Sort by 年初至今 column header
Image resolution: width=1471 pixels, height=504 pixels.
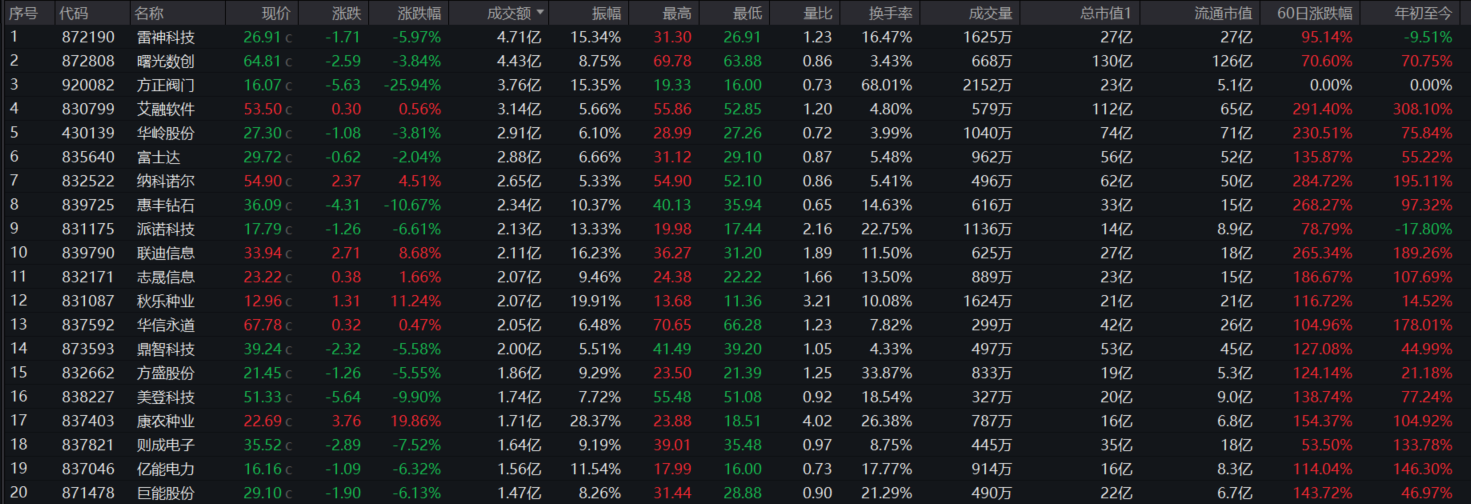(x=1423, y=13)
